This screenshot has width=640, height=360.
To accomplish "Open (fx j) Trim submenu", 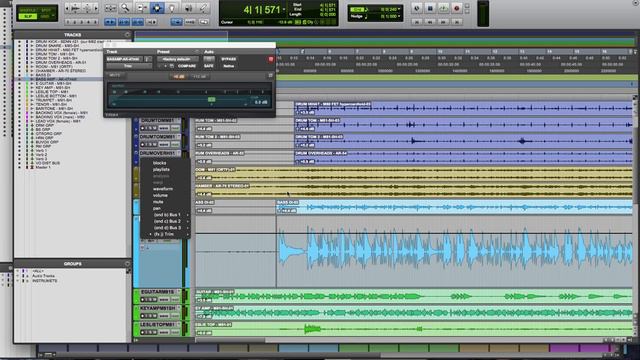I will (164, 234).
